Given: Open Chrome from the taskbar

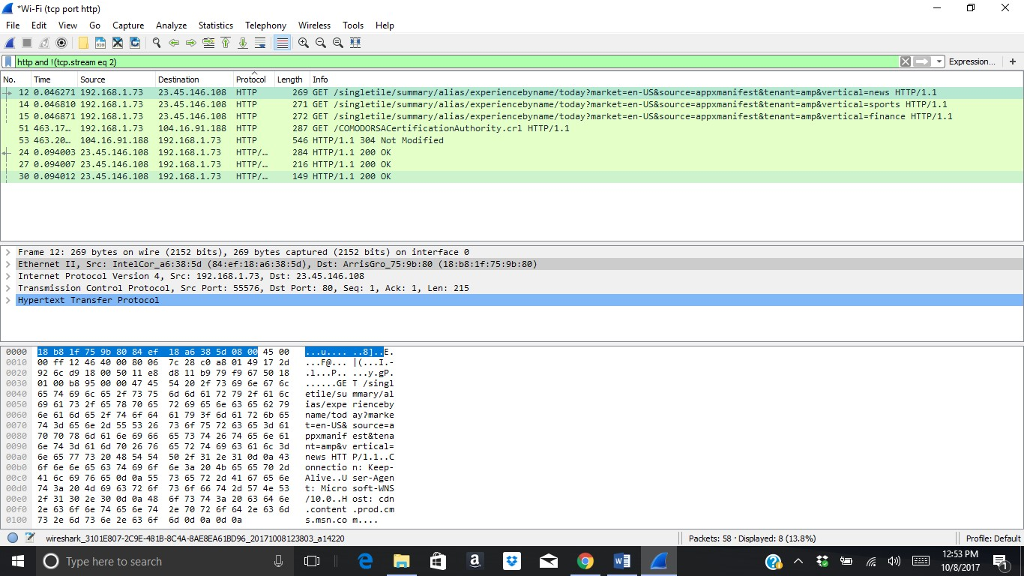Looking at the screenshot, I should click(x=585, y=561).
